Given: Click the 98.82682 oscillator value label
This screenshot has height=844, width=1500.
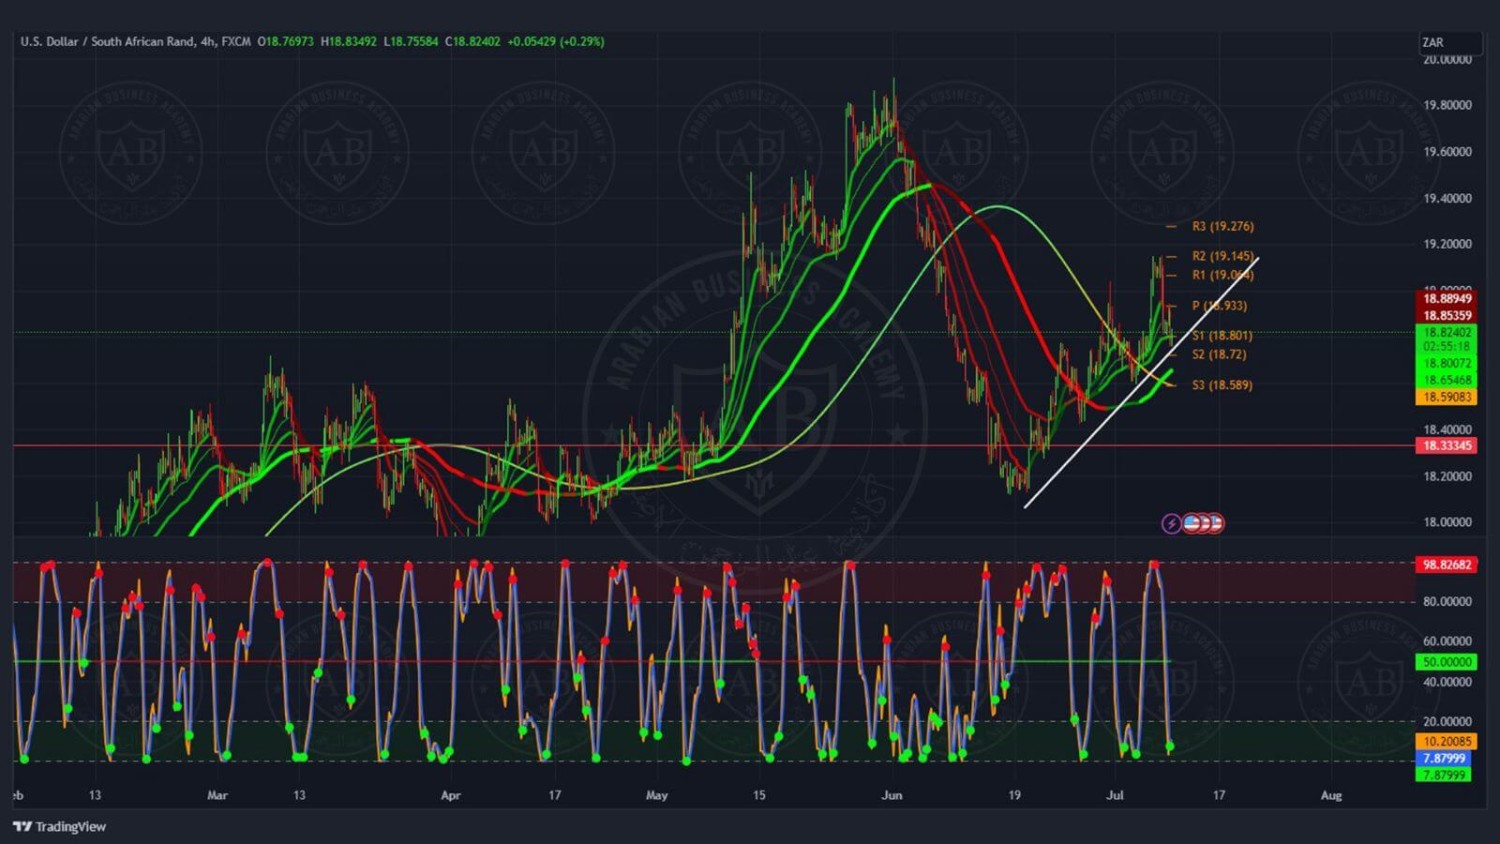Looking at the screenshot, I should tap(1446, 565).
